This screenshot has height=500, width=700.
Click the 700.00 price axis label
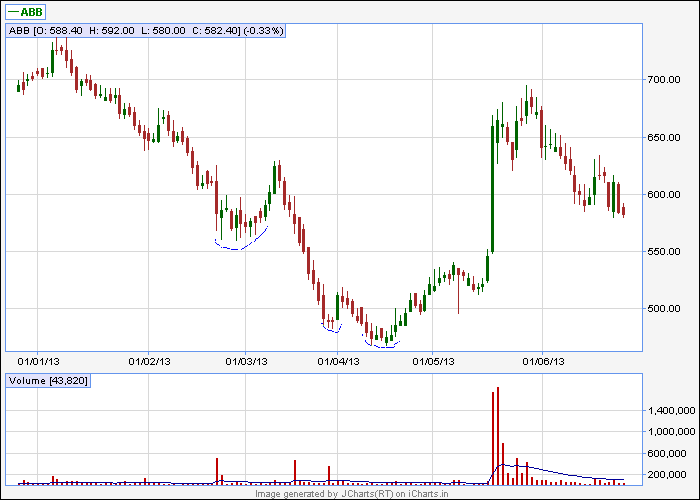[664, 80]
